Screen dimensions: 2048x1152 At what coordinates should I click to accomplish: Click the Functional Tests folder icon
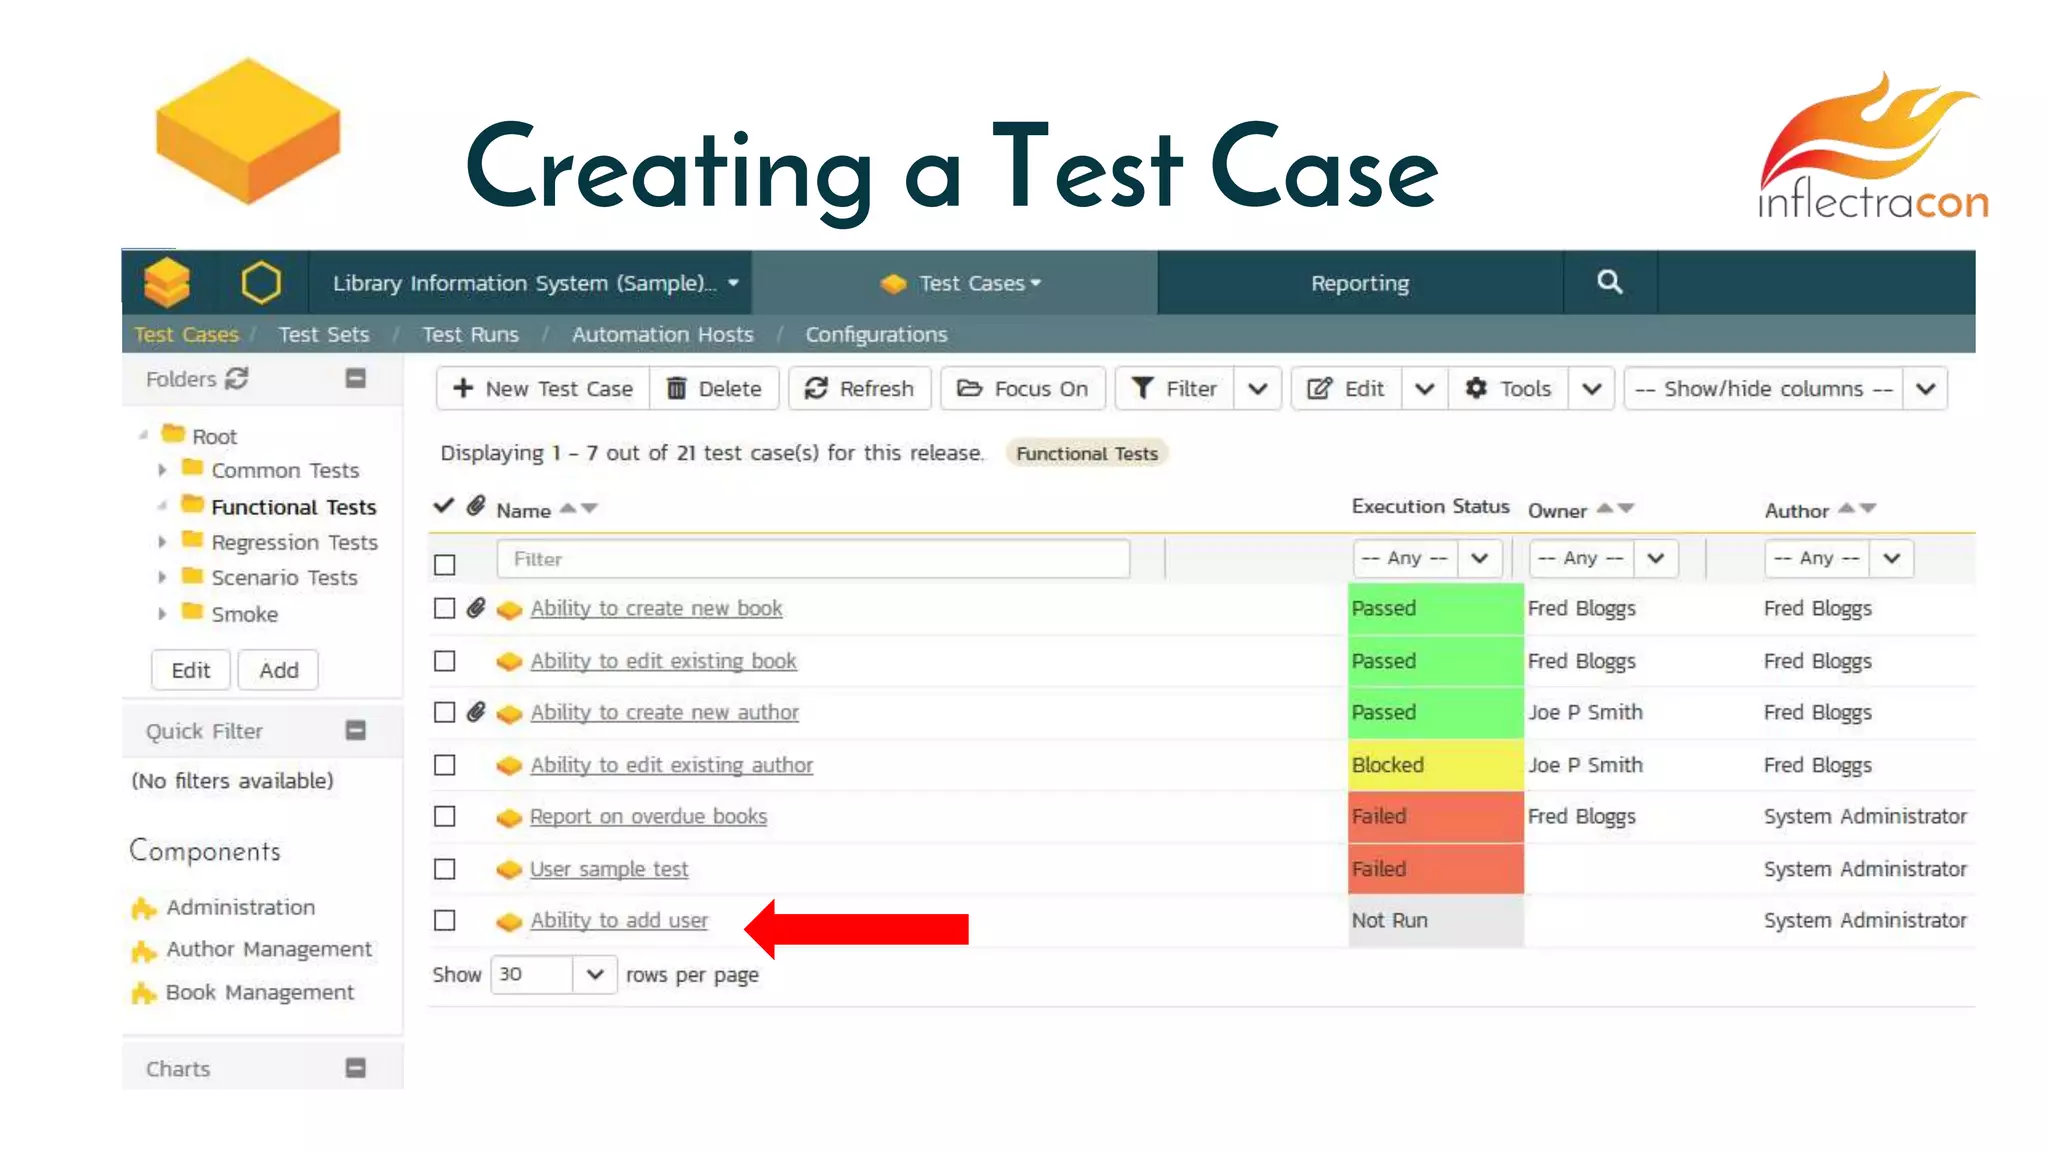pos(192,503)
